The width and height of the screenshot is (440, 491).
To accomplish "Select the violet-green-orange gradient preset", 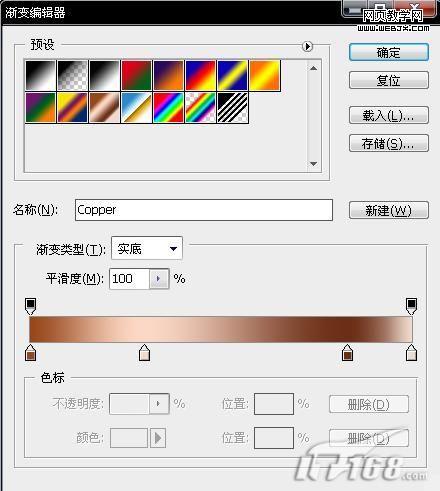I will (x=40, y=108).
